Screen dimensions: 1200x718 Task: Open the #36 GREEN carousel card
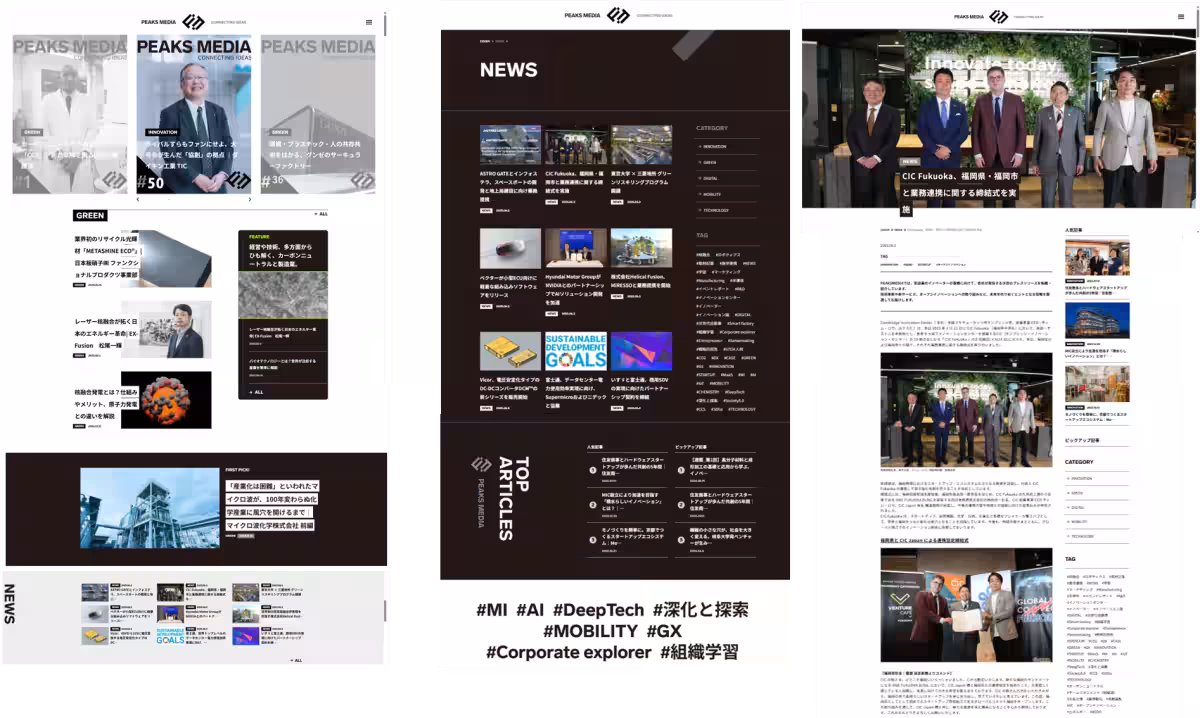(x=318, y=114)
